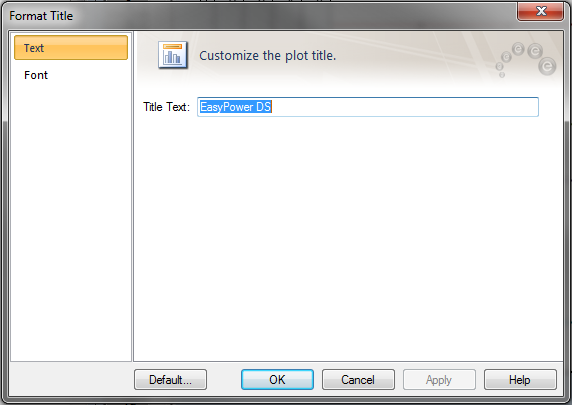Click the largest "e" bubble in the logo
The width and height of the screenshot is (572, 405).
click(547, 66)
